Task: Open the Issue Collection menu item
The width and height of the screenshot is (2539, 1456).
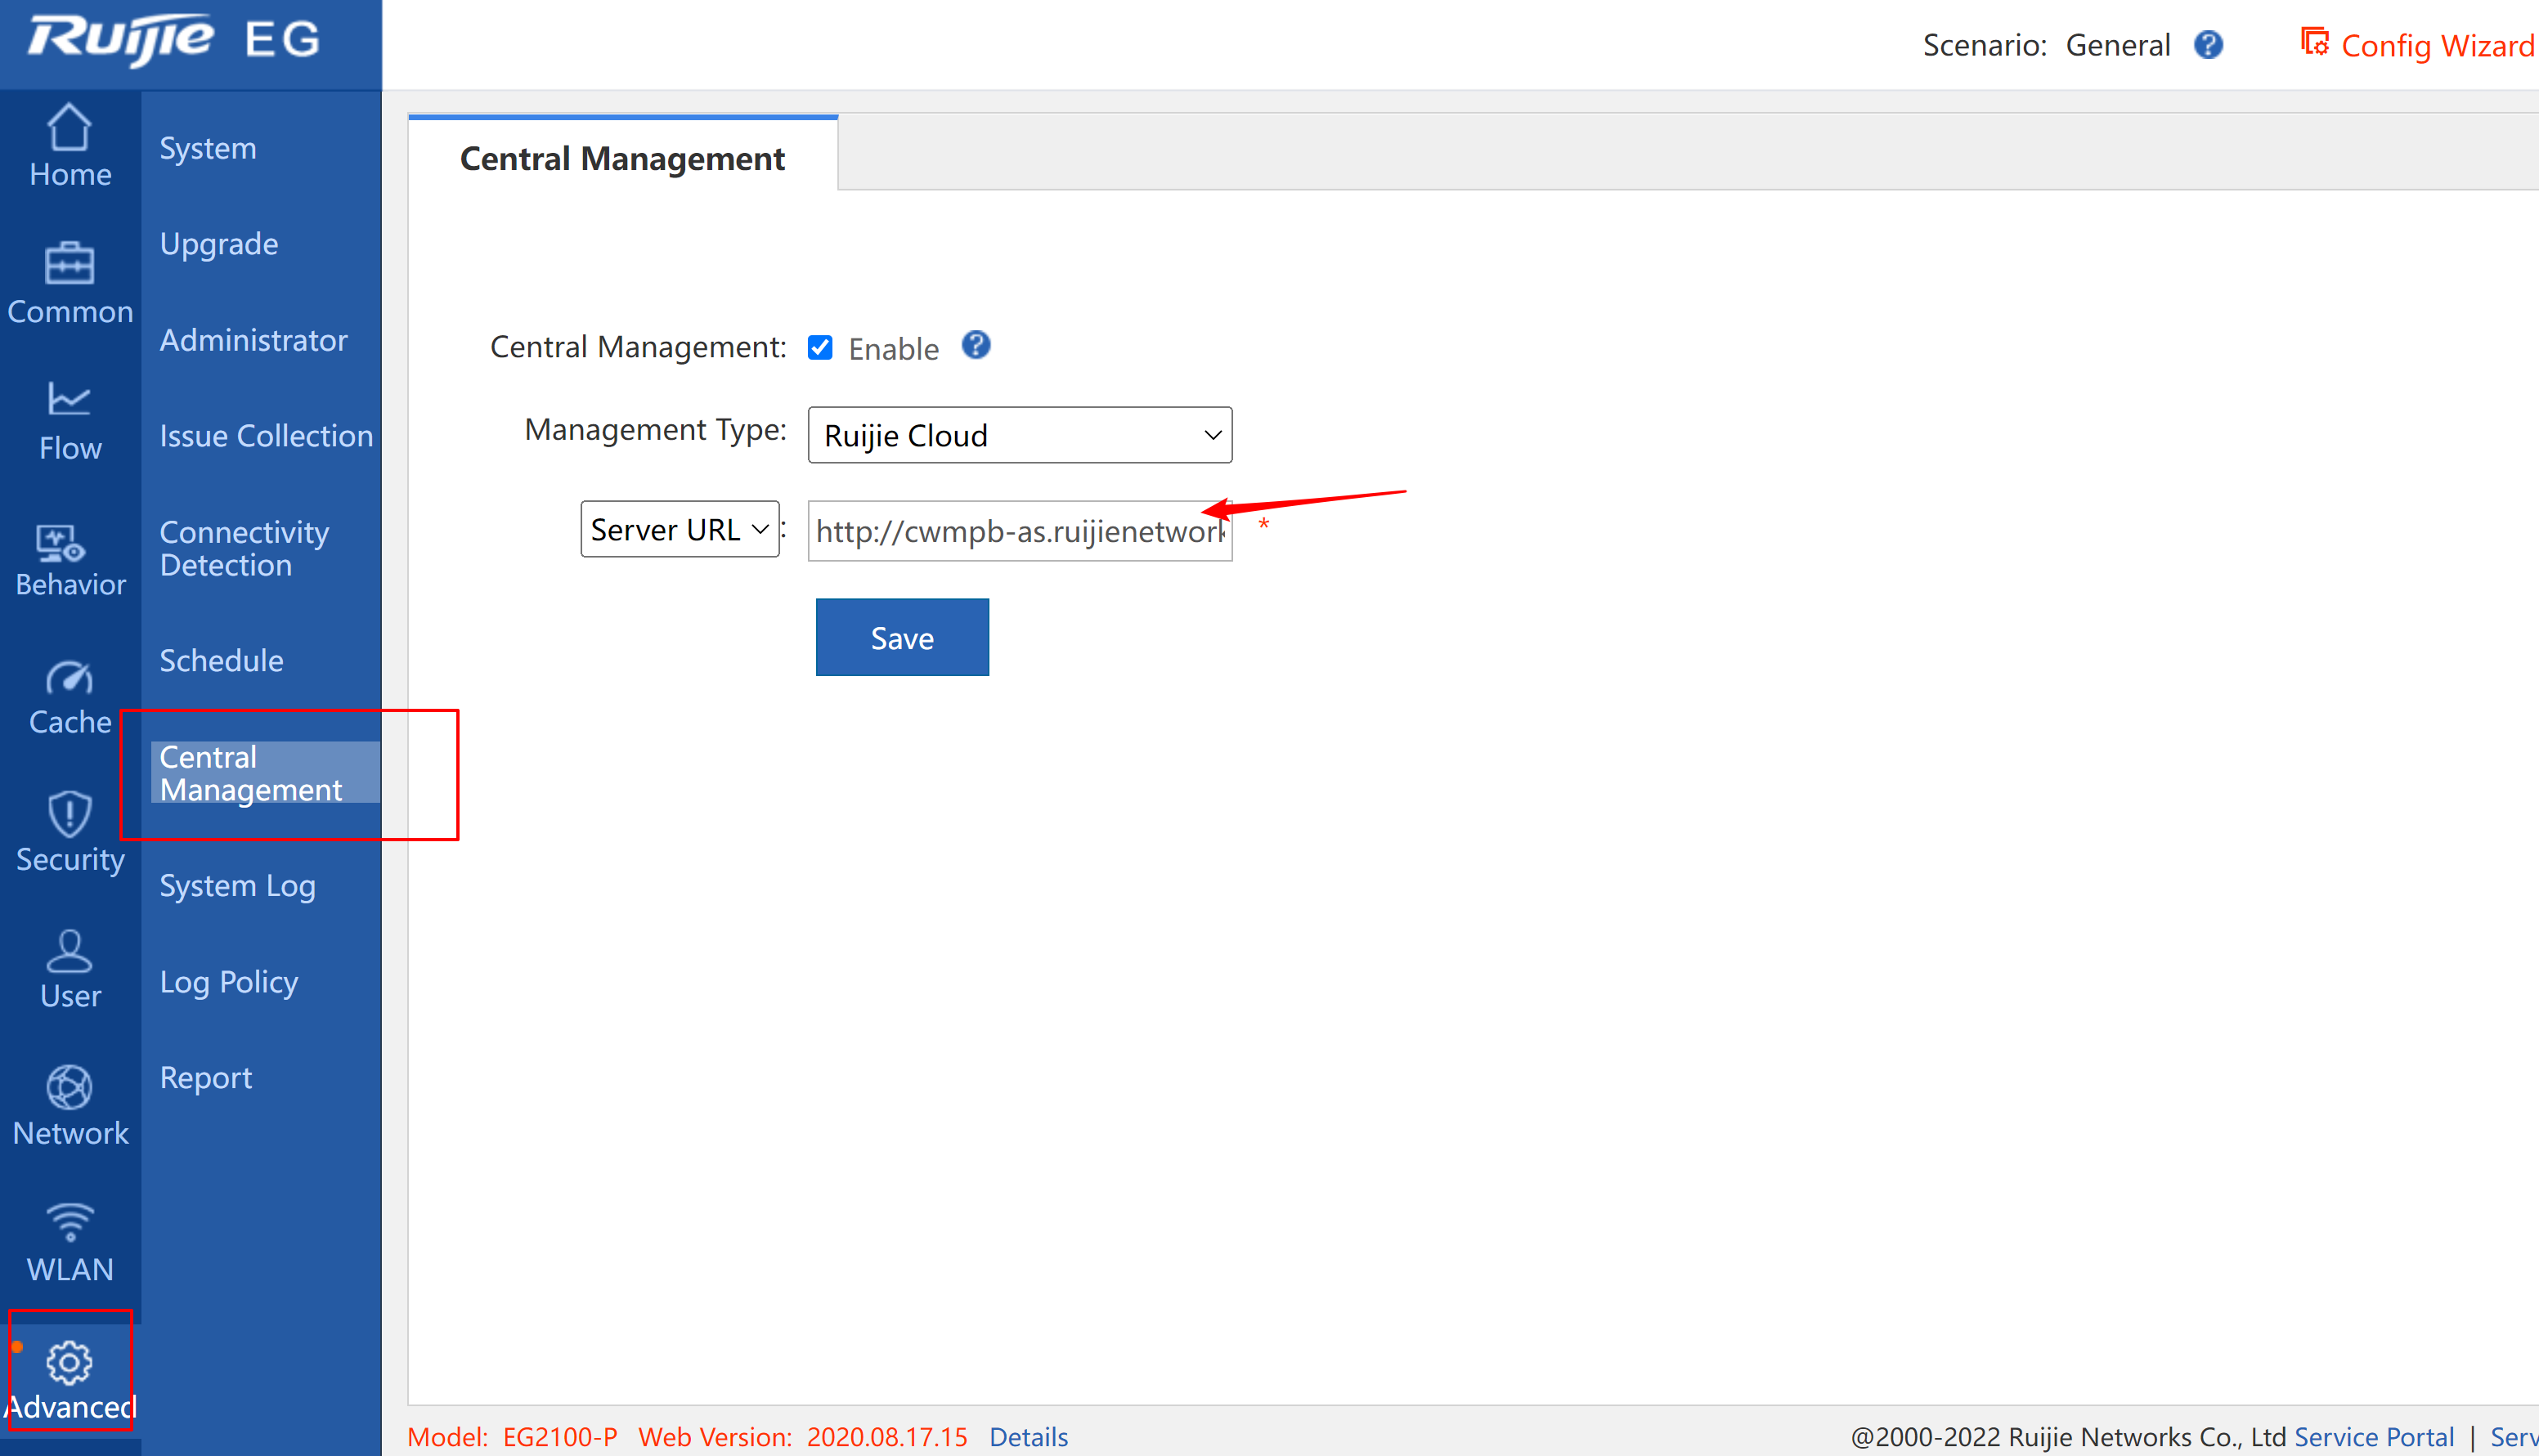Action: [x=266, y=436]
